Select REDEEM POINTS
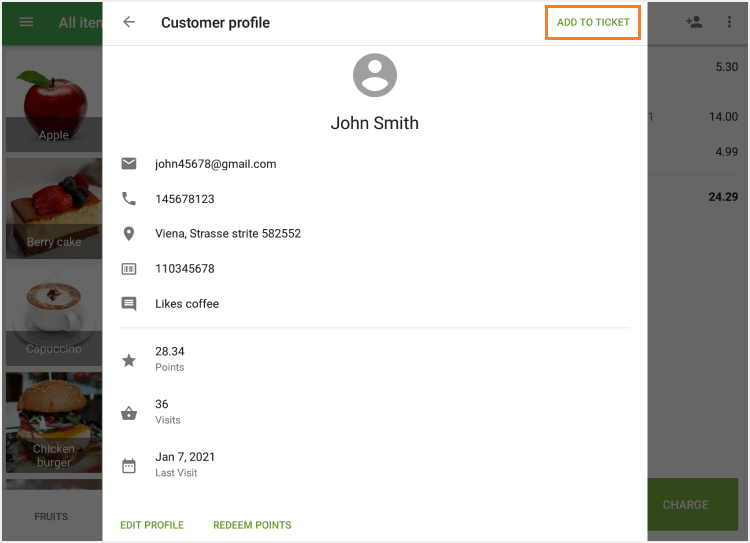The image size is (750, 543). click(x=252, y=525)
